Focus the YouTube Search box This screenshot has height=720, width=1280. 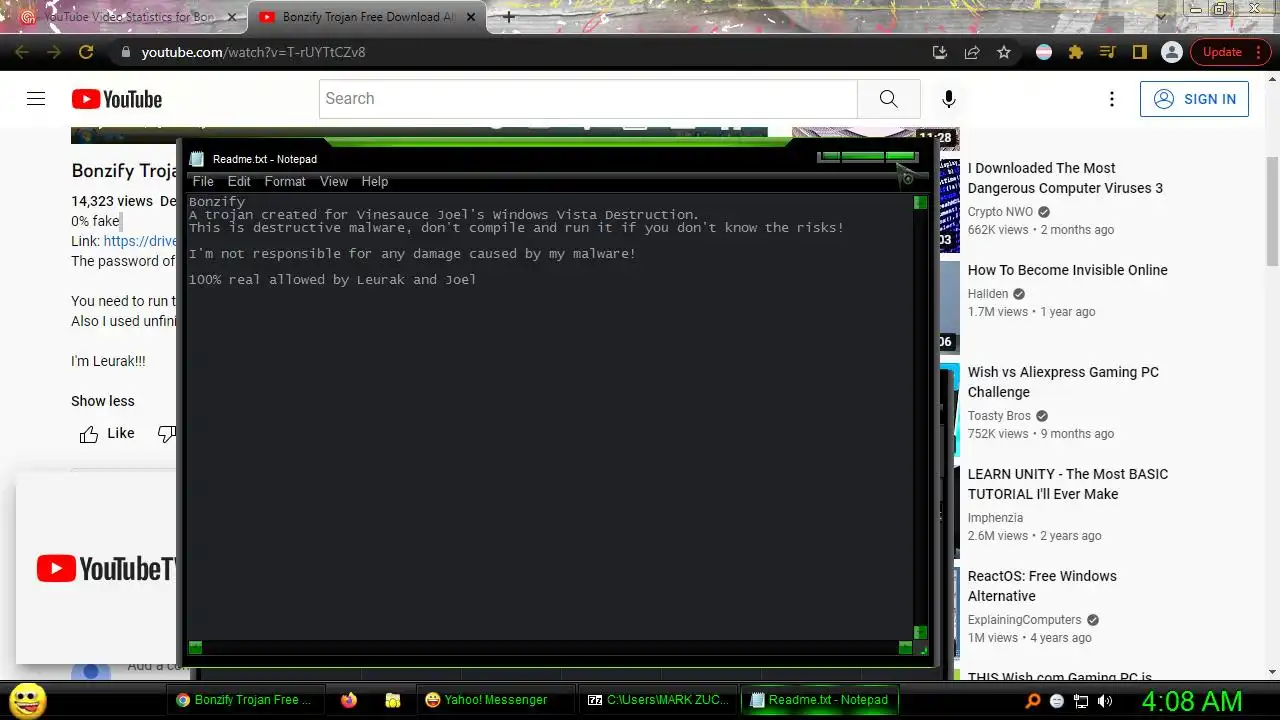[x=588, y=99]
